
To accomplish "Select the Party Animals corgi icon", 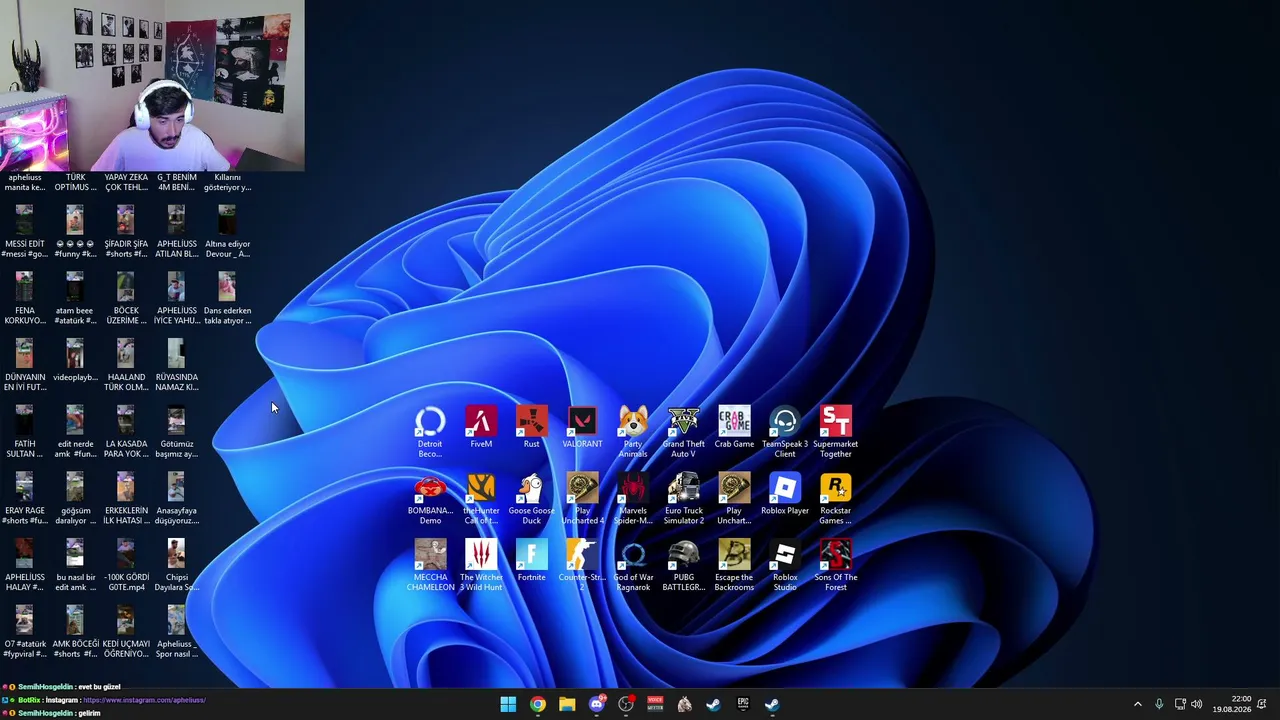I will [x=633, y=431].
